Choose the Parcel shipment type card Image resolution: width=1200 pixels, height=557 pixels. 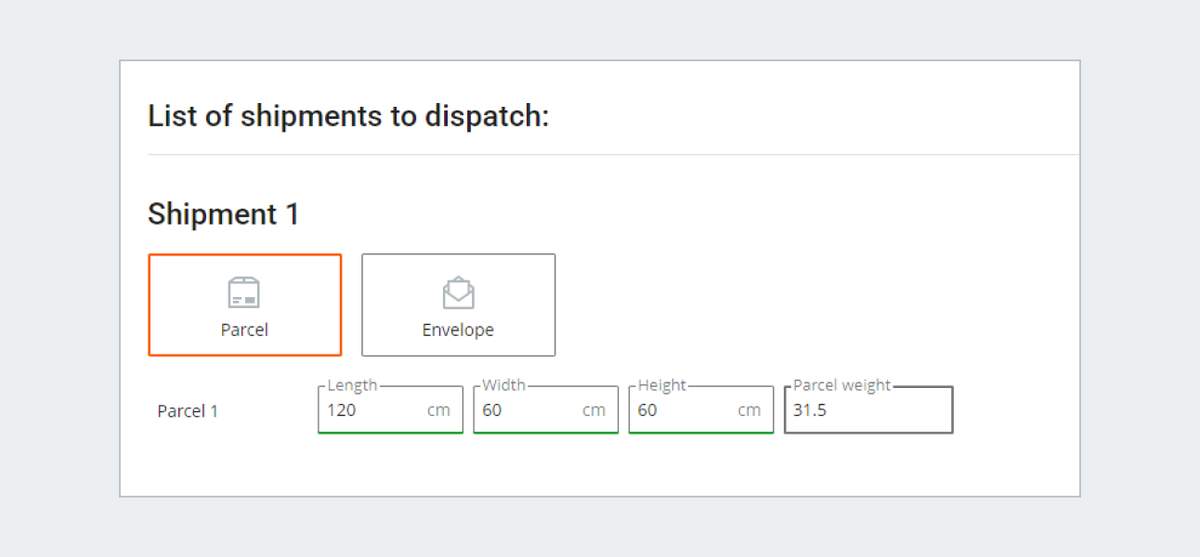coord(245,305)
